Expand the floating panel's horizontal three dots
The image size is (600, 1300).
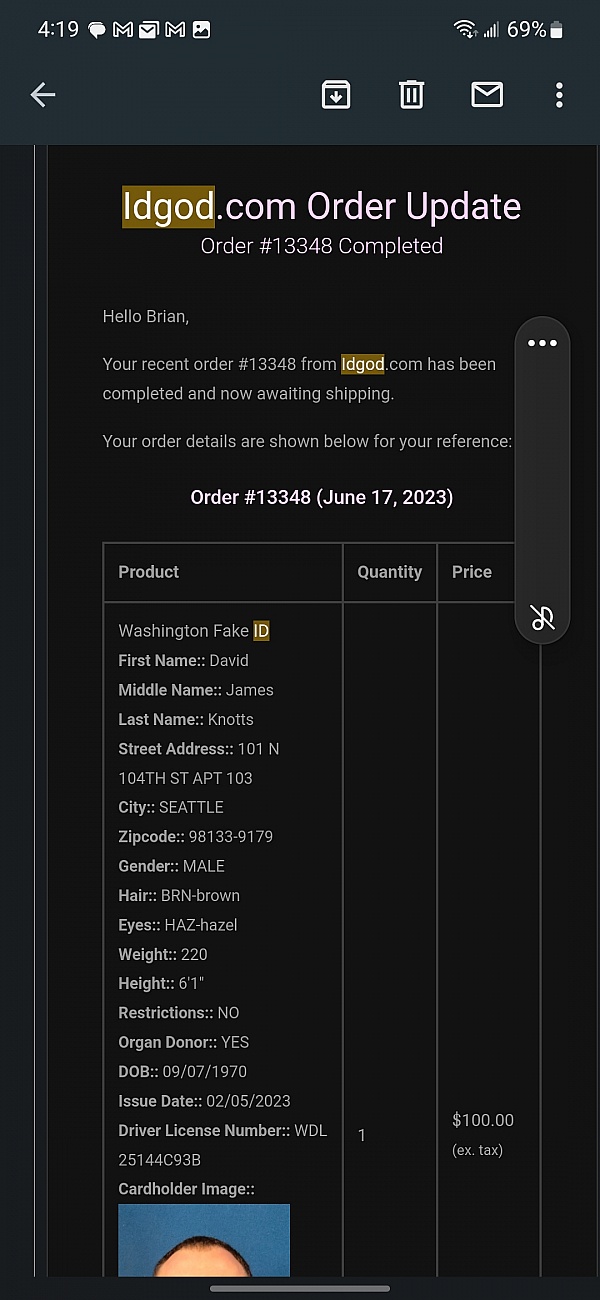tap(542, 343)
